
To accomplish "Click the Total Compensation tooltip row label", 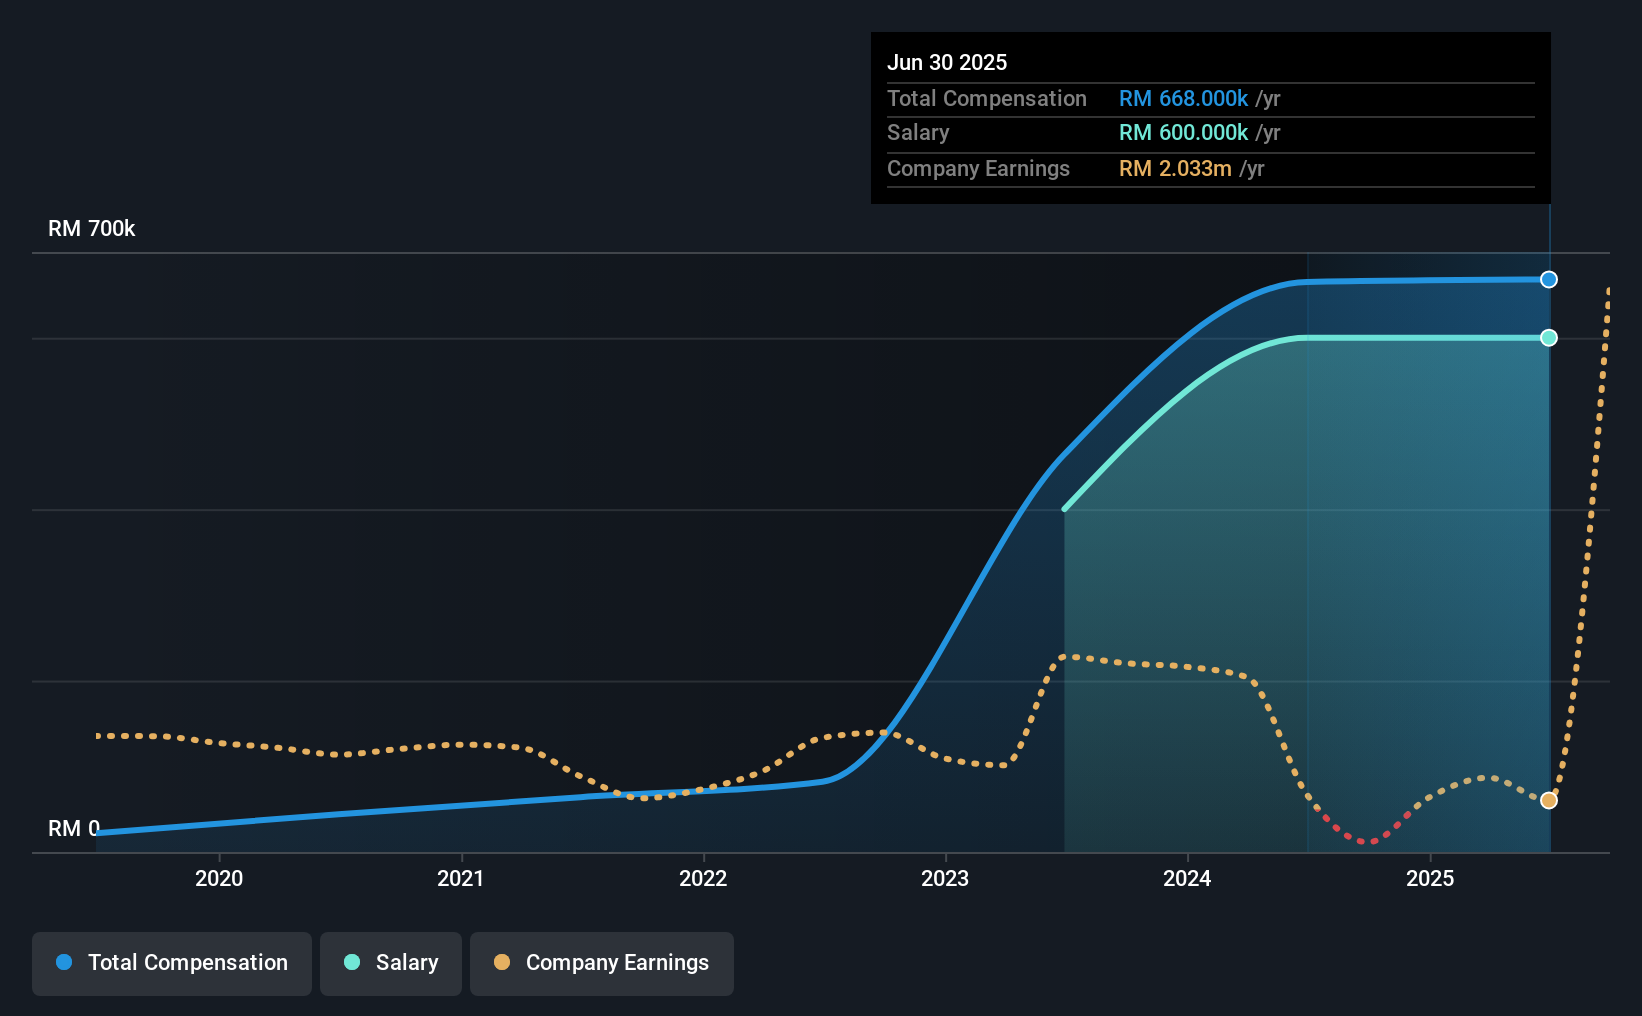I will [x=987, y=99].
